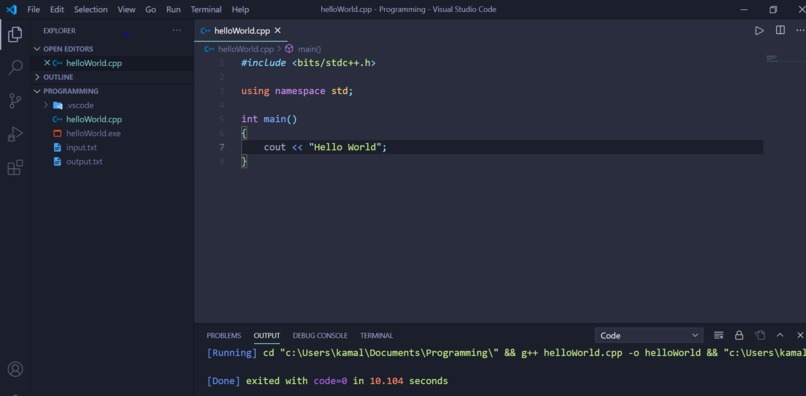Expand the .vscode folder

[46, 105]
